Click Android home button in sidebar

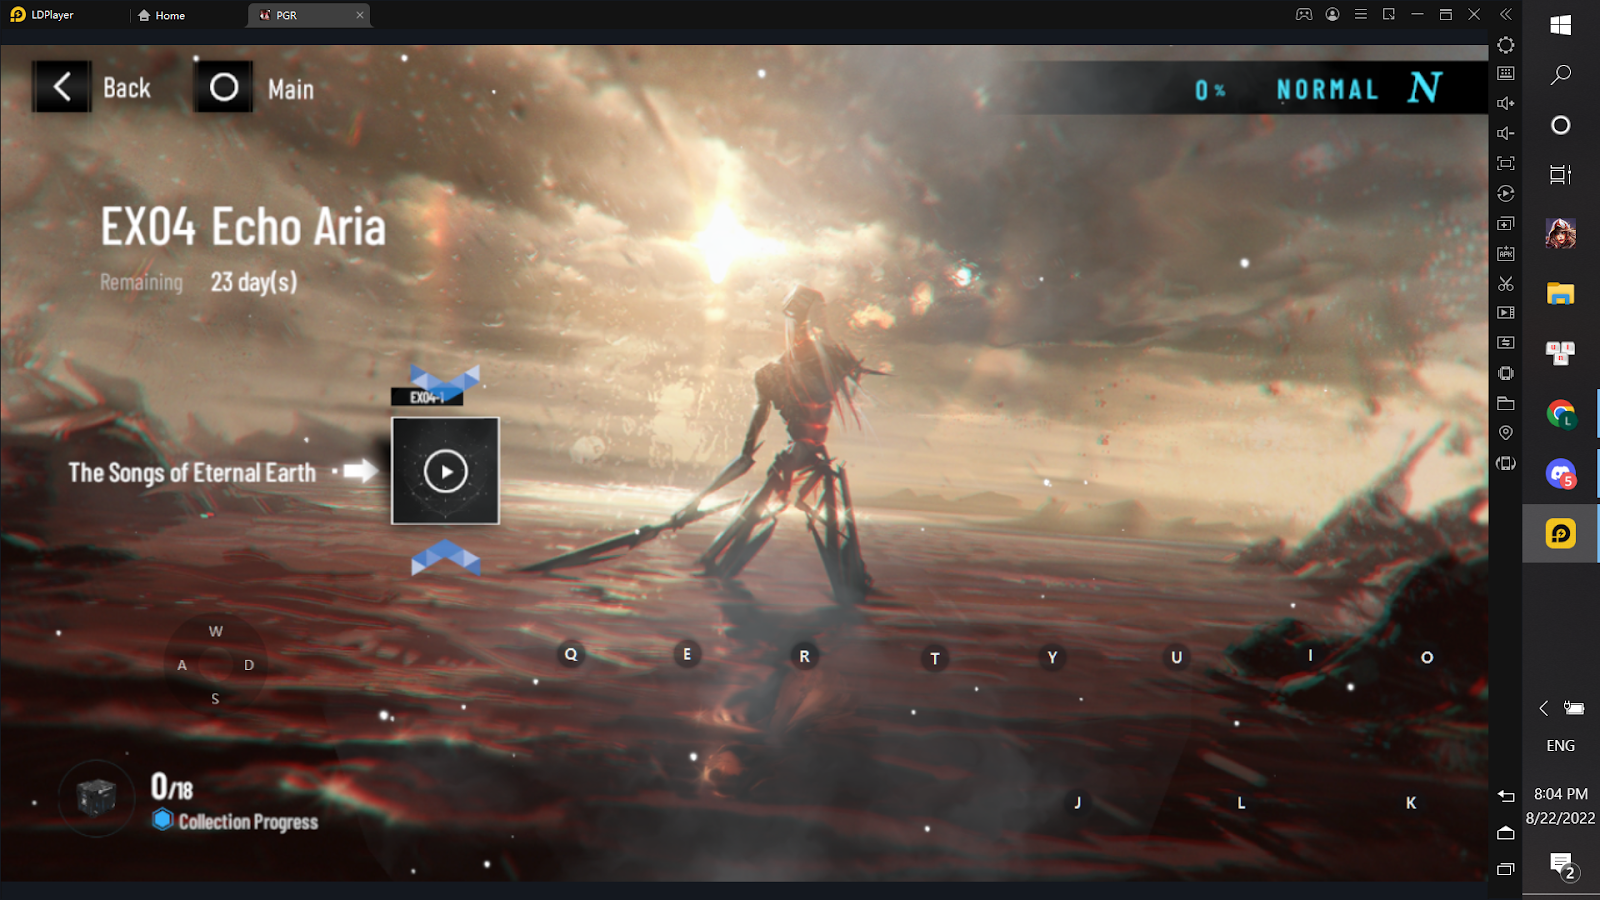tap(1506, 832)
